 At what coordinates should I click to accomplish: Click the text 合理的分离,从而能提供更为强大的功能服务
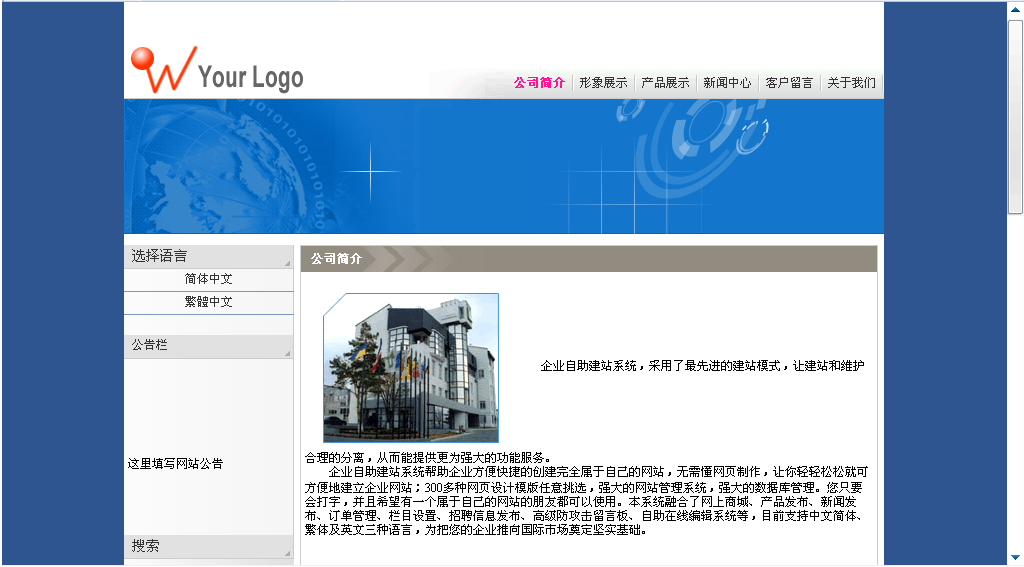[x=428, y=457]
